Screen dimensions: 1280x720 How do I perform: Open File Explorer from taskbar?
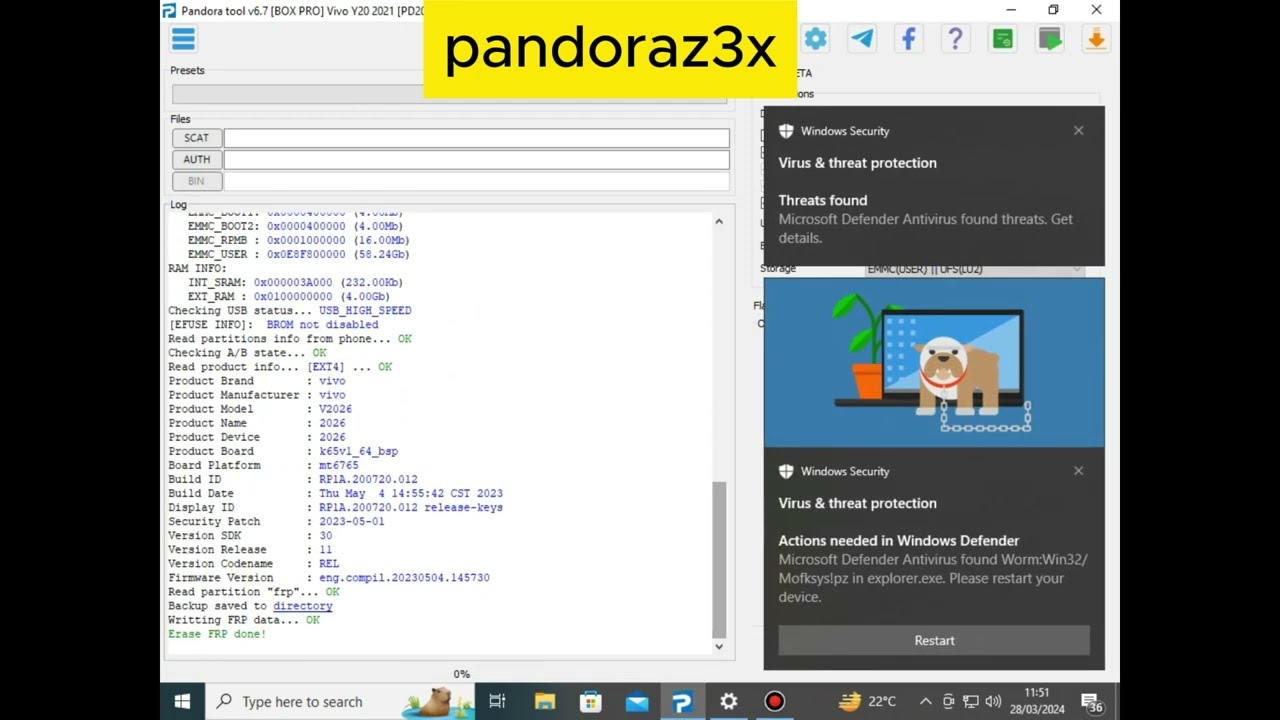pos(544,702)
